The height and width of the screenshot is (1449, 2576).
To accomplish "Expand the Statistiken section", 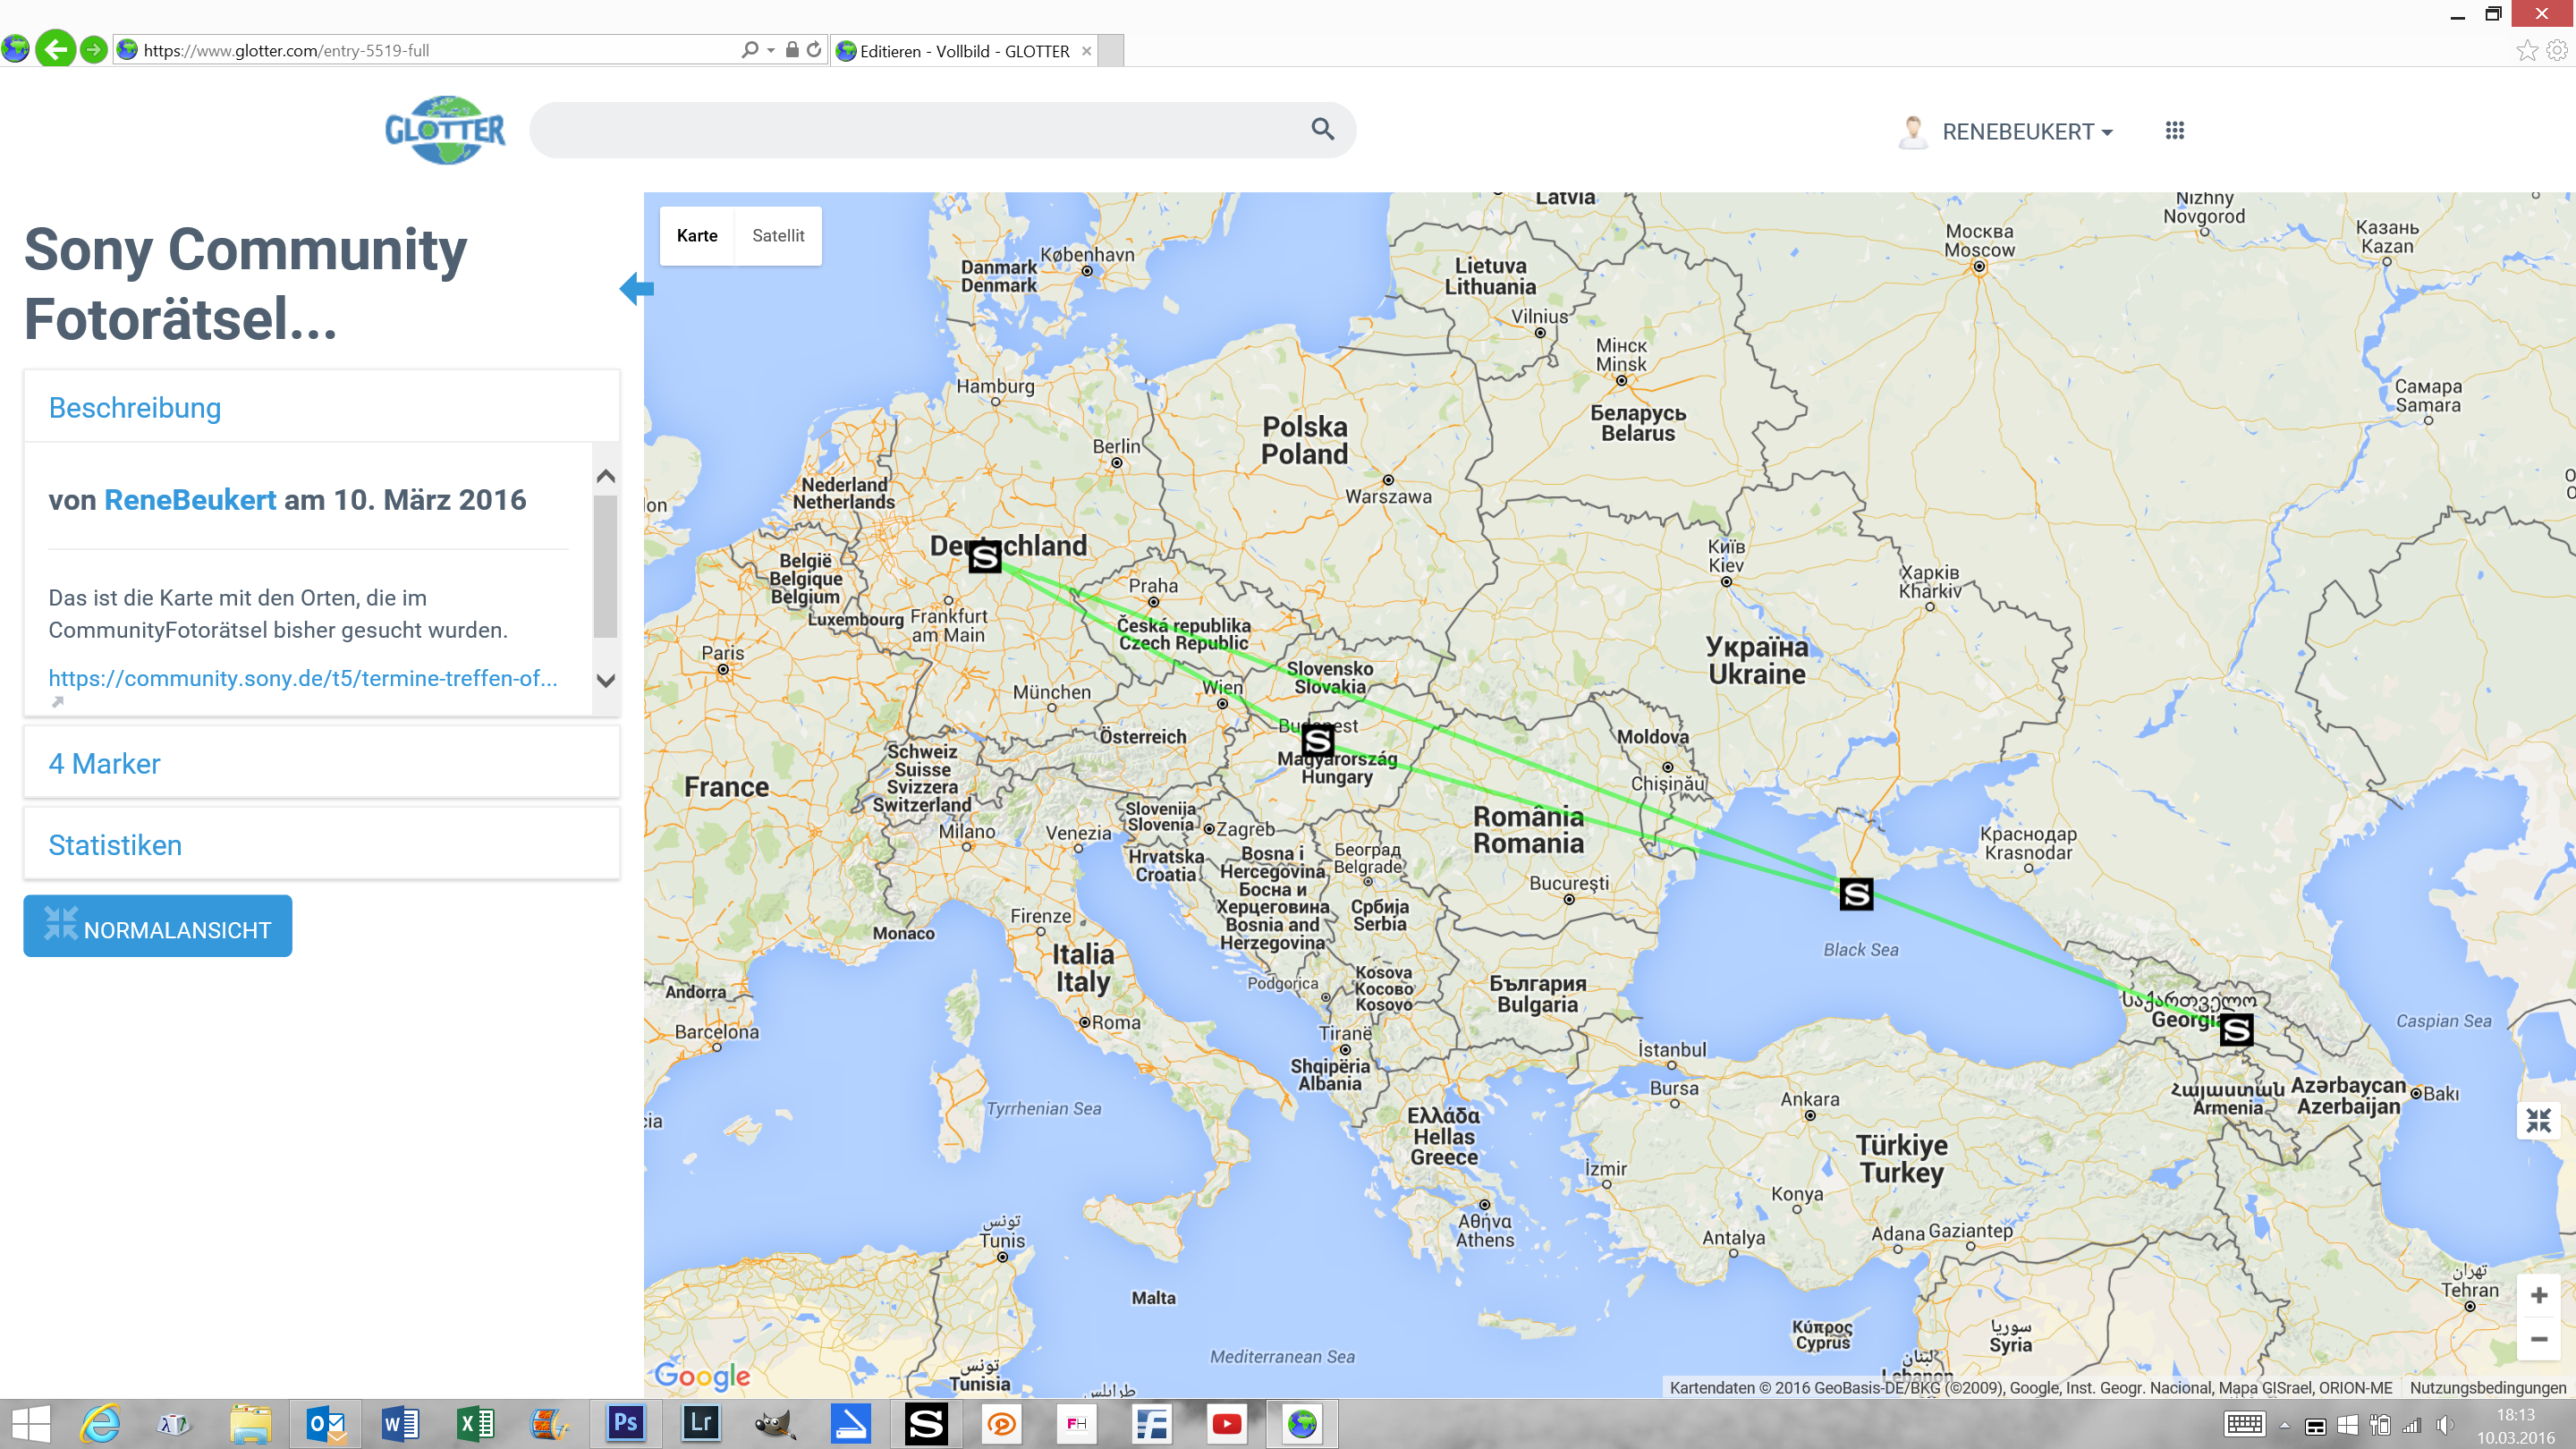I will coord(115,845).
